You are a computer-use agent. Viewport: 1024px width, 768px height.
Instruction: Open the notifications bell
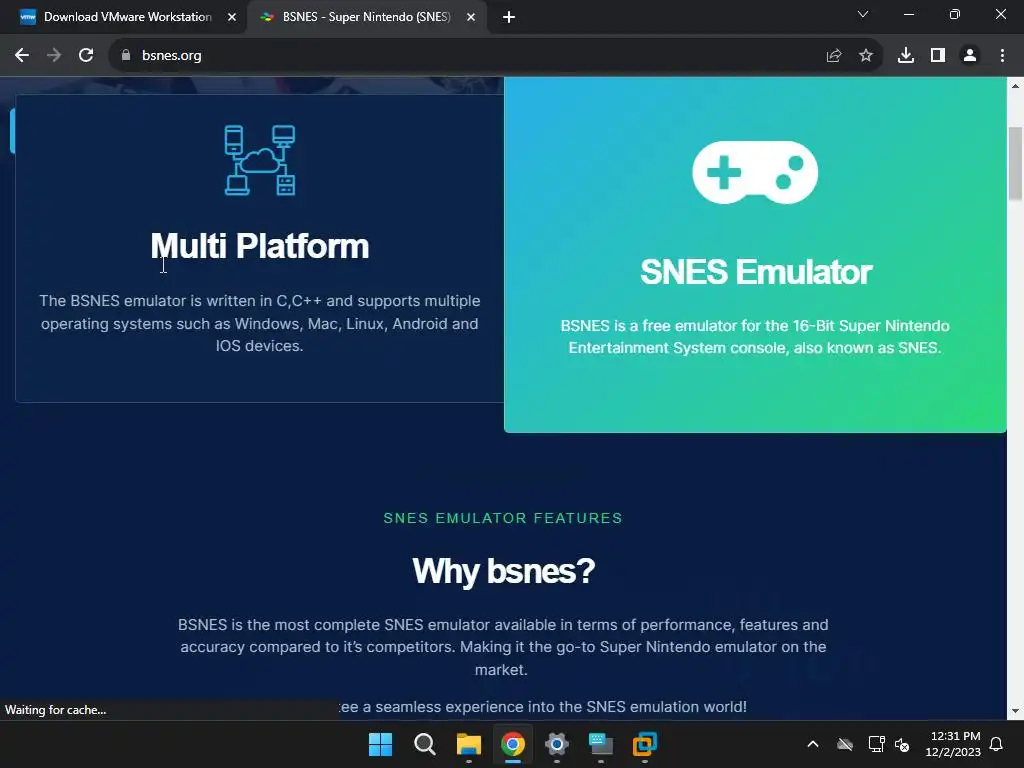[x=997, y=744]
